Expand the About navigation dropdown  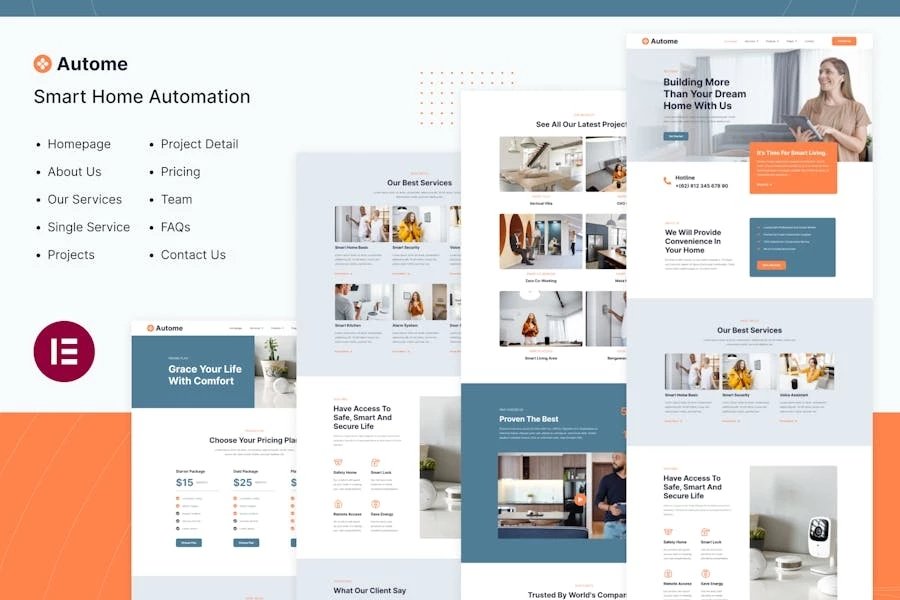tap(751, 41)
